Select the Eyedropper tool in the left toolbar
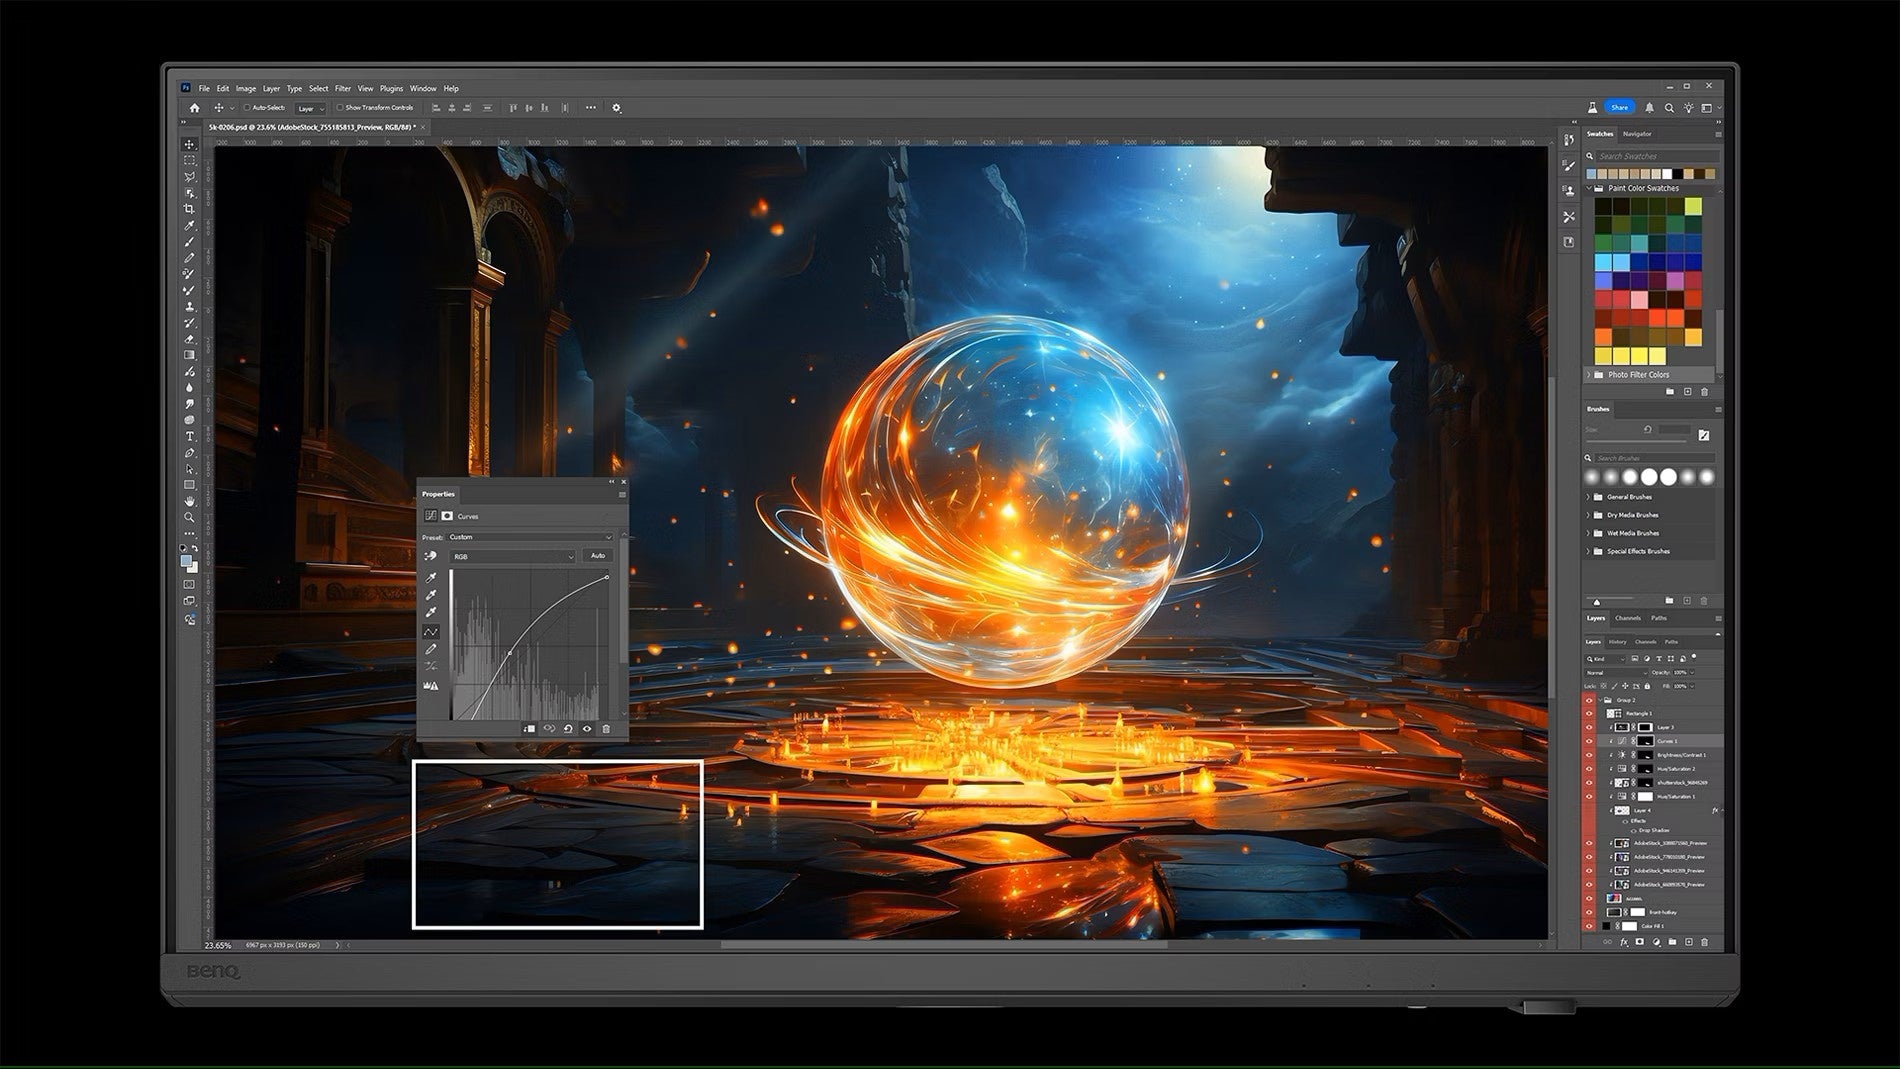1900x1069 pixels. pyautogui.click(x=189, y=226)
